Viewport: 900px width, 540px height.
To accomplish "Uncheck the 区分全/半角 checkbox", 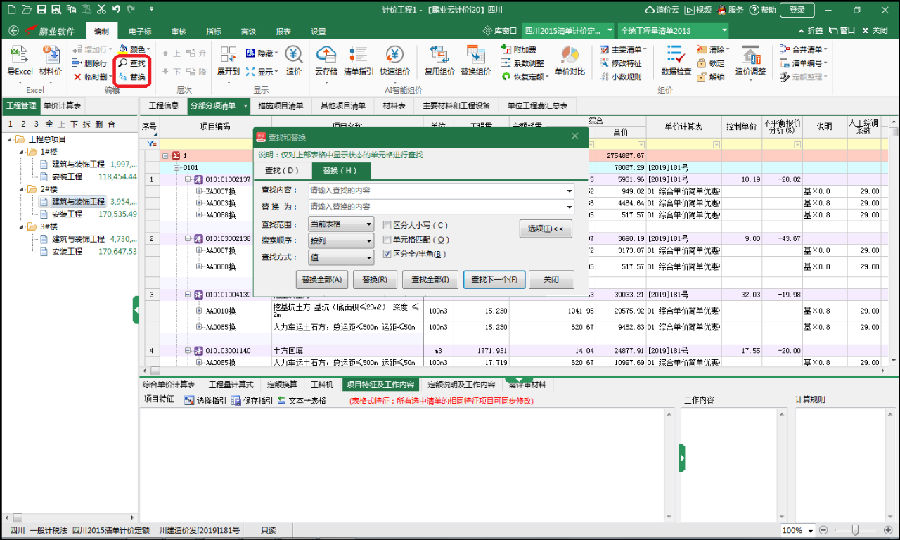I will point(388,255).
